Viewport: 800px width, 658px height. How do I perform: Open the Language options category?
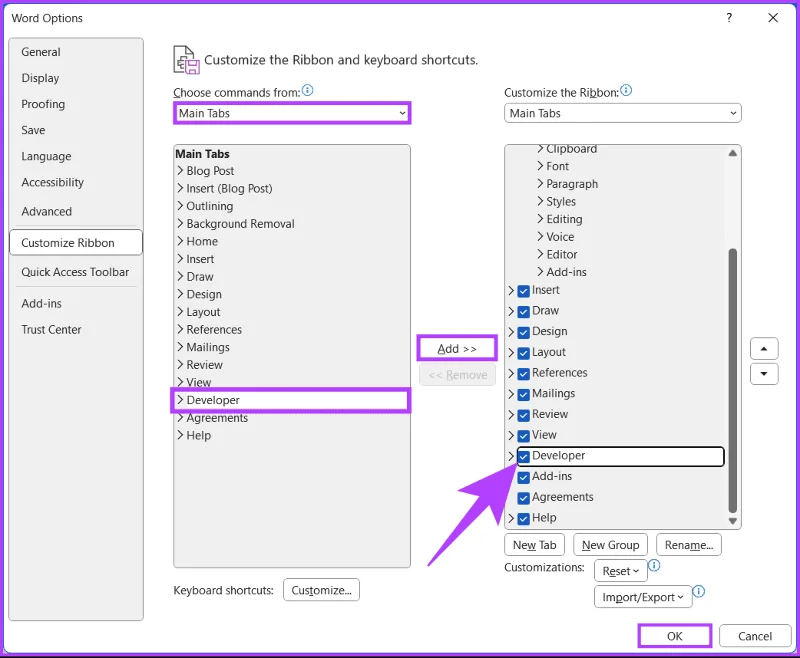tap(46, 156)
